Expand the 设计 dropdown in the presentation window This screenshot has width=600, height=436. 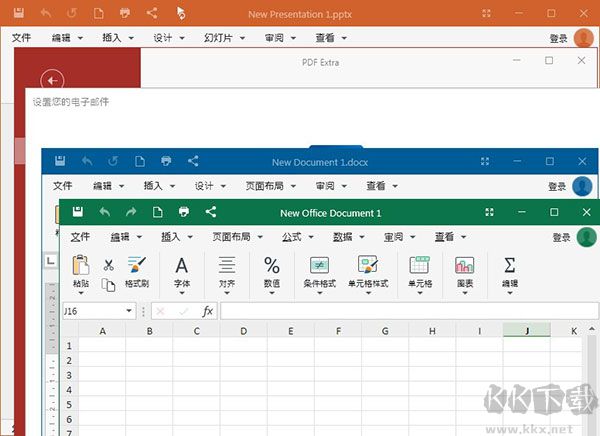click(182, 38)
